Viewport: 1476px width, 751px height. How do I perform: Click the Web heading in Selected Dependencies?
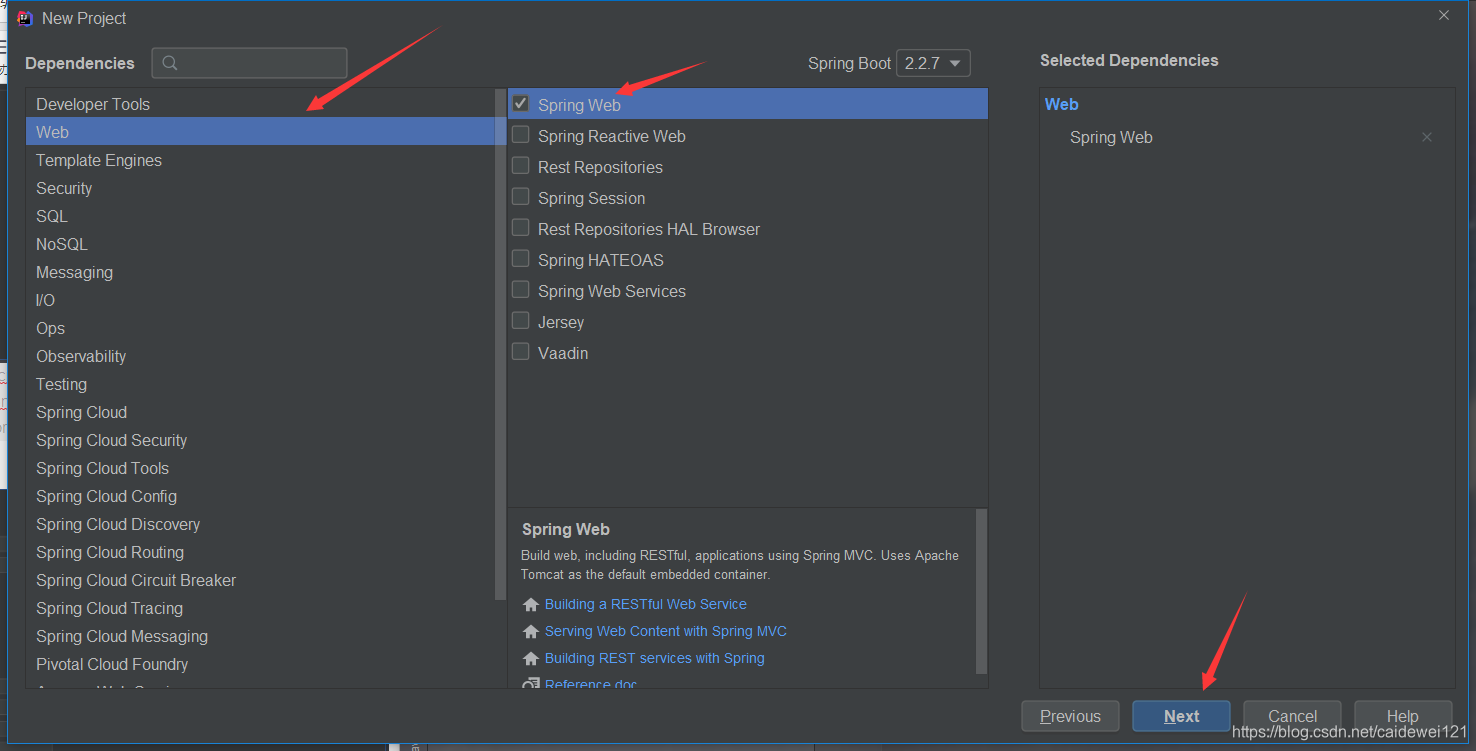[1062, 104]
